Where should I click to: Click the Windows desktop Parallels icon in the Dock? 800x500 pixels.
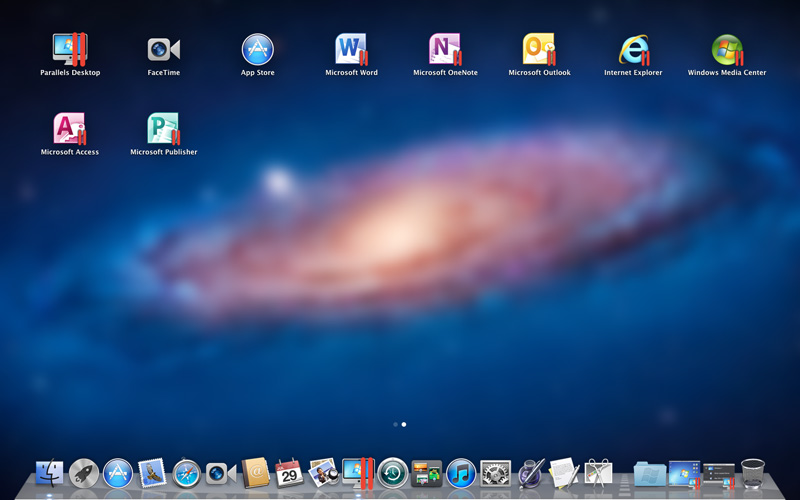tap(684, 474)
